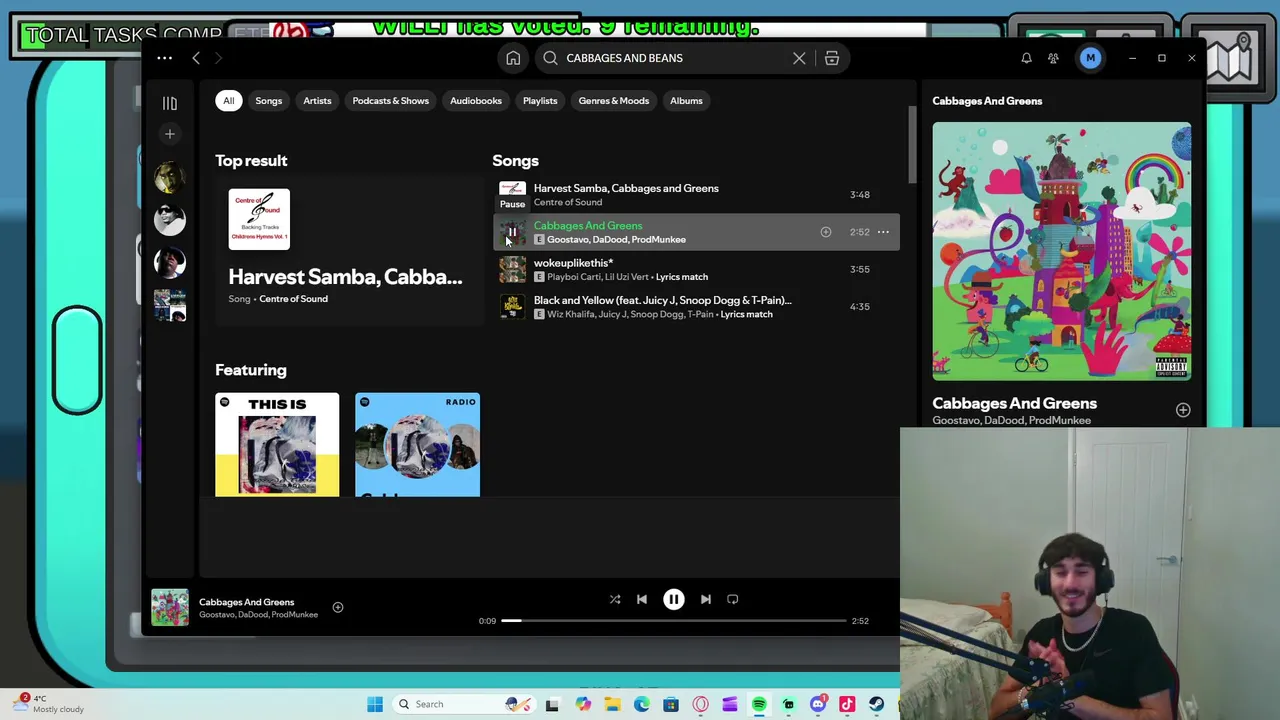
Task: Open the Radio playlist thumbnail
Action: pyautogui.click(x=417, y=445)
